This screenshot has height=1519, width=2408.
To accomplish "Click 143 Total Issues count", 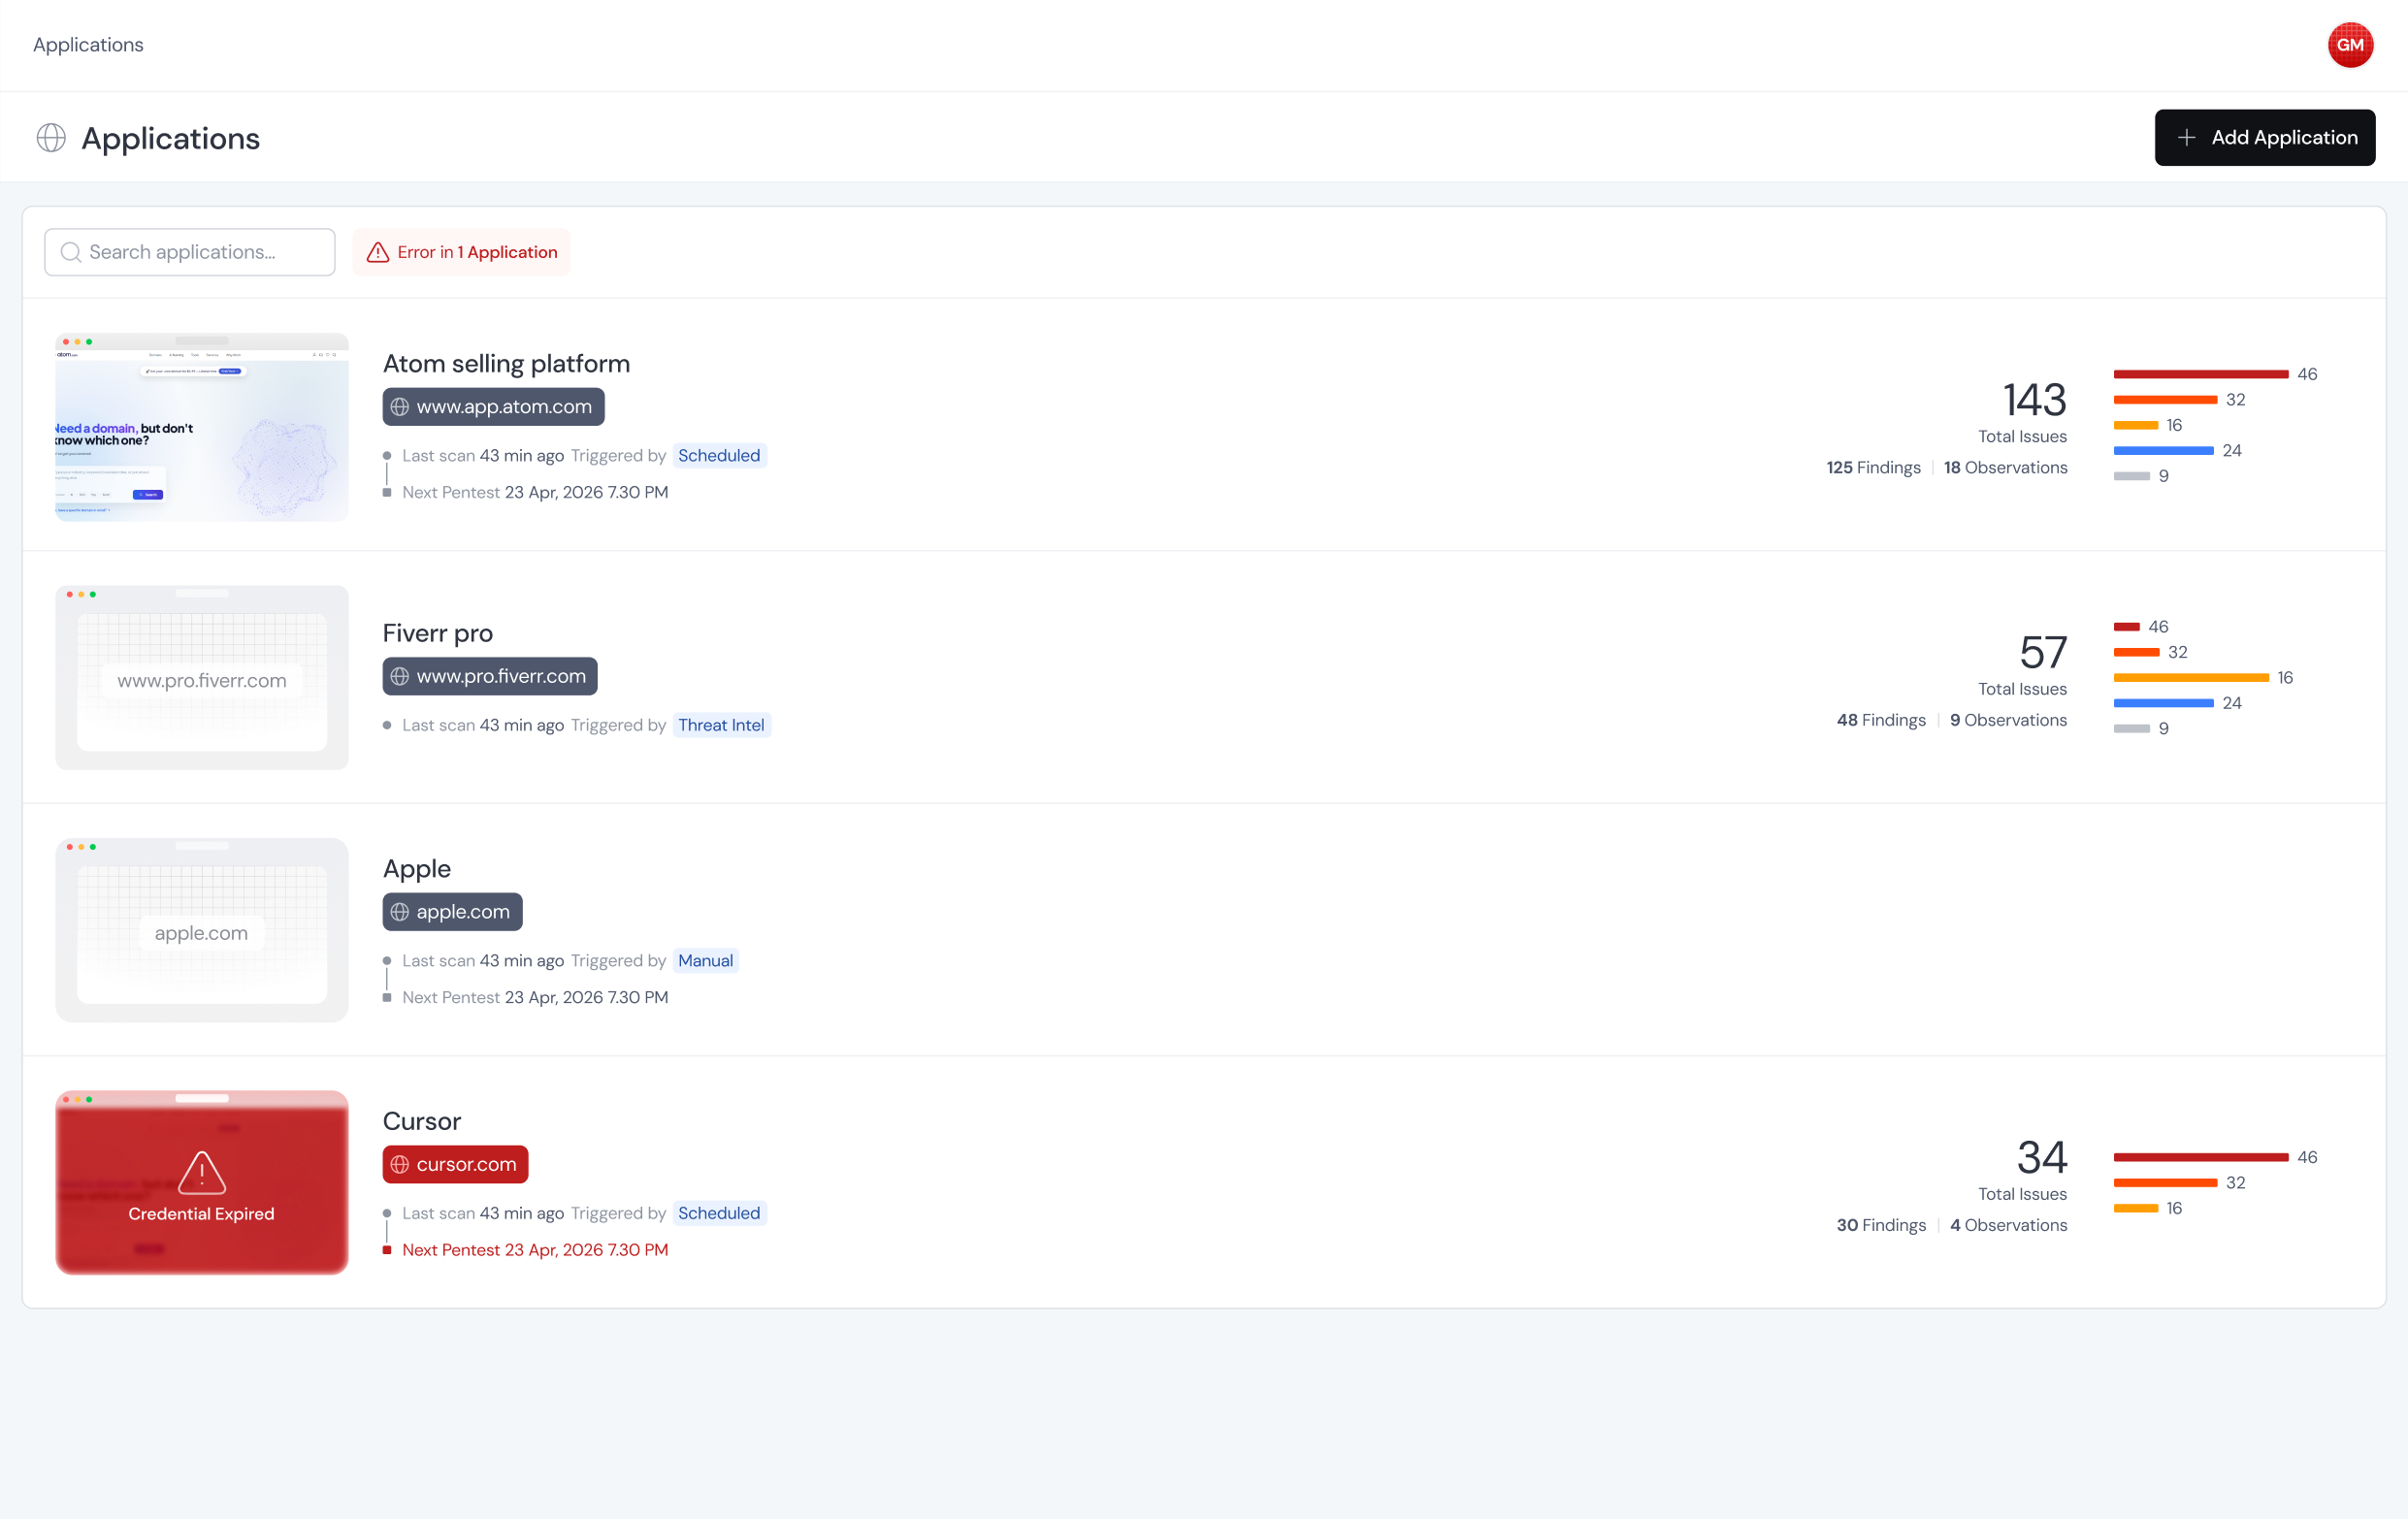I will tap(2034, 401).
